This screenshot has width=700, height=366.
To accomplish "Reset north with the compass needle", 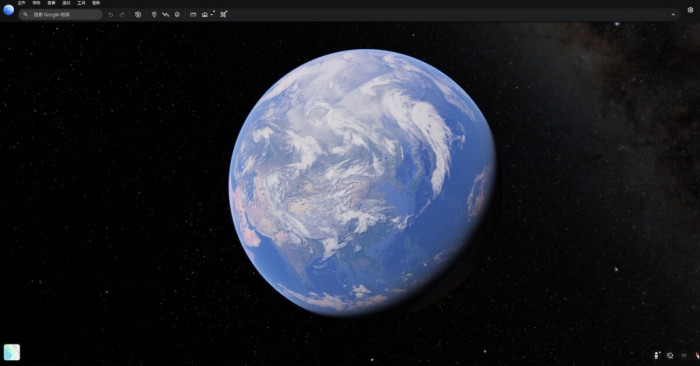I will click(697, 355).
